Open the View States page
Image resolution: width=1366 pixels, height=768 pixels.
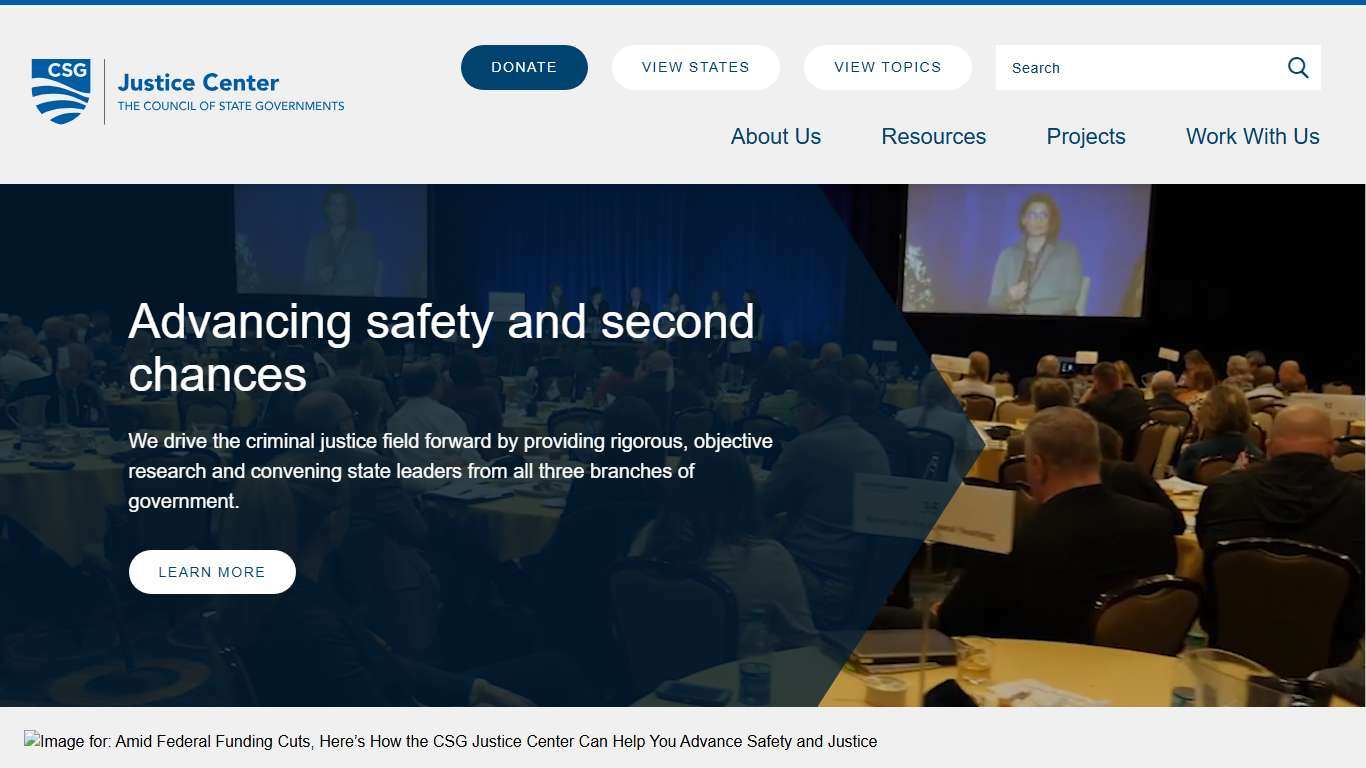pyautogui.click(x=695, y=67)
